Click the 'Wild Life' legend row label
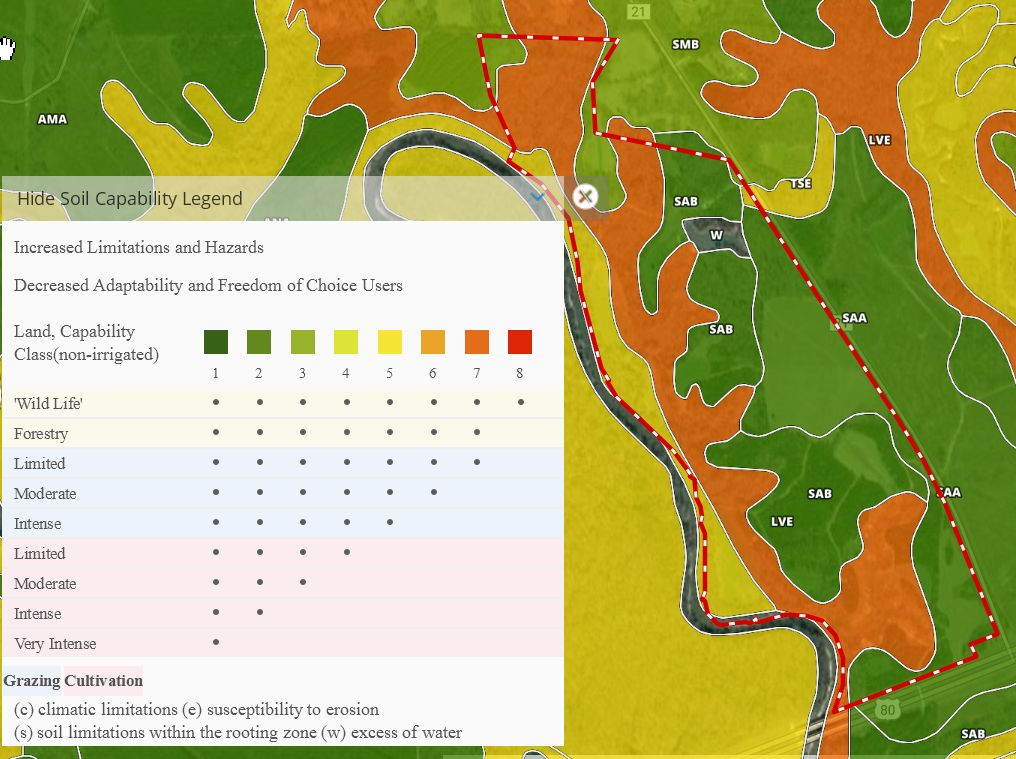 coord(49,403)
